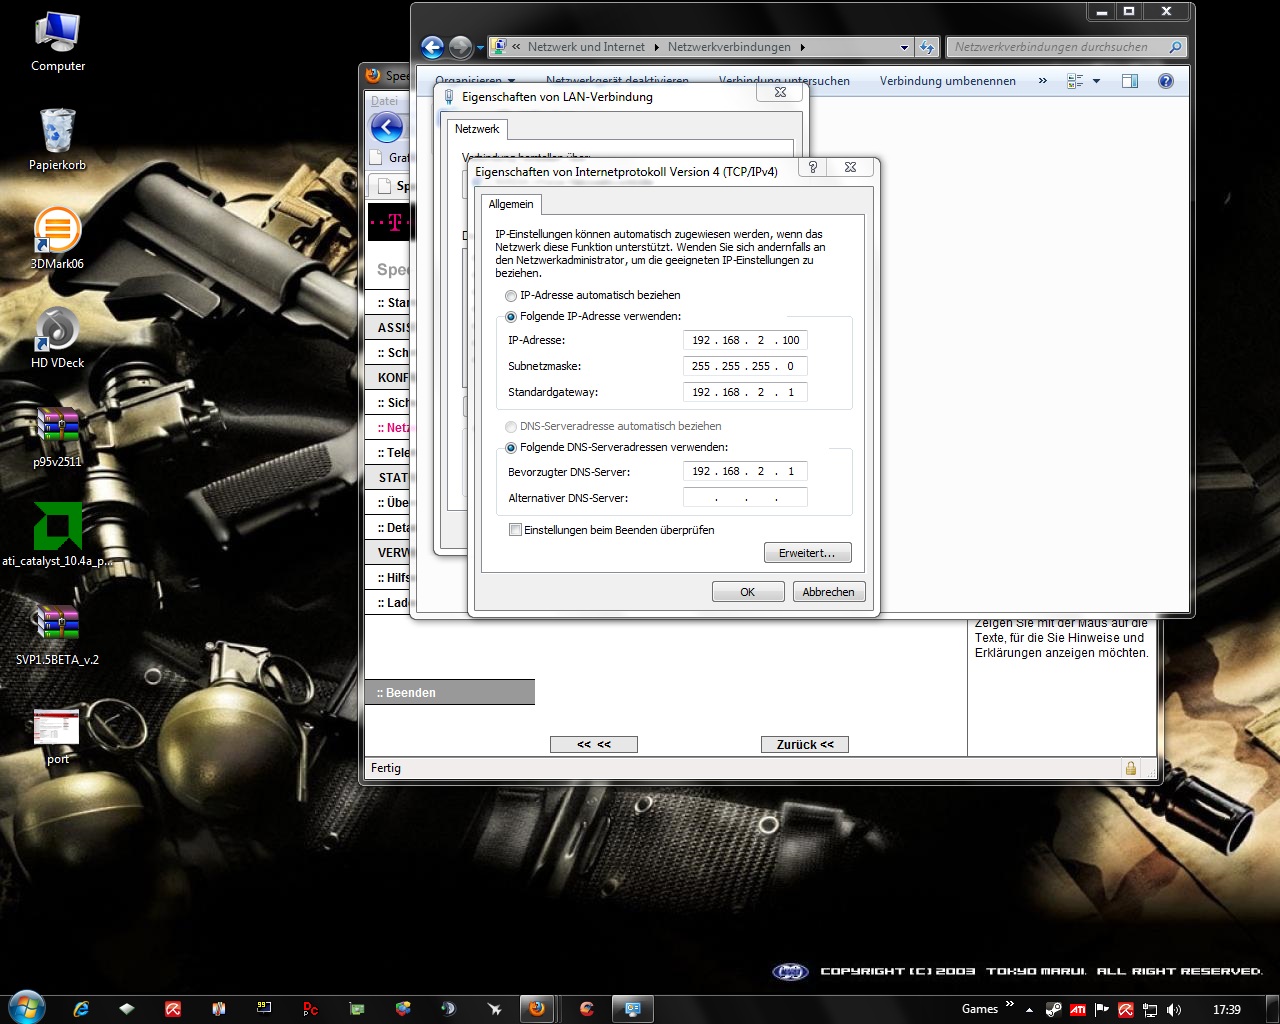
Task: Click the Explorer back arrow button
Action: [x=432, y=47]
